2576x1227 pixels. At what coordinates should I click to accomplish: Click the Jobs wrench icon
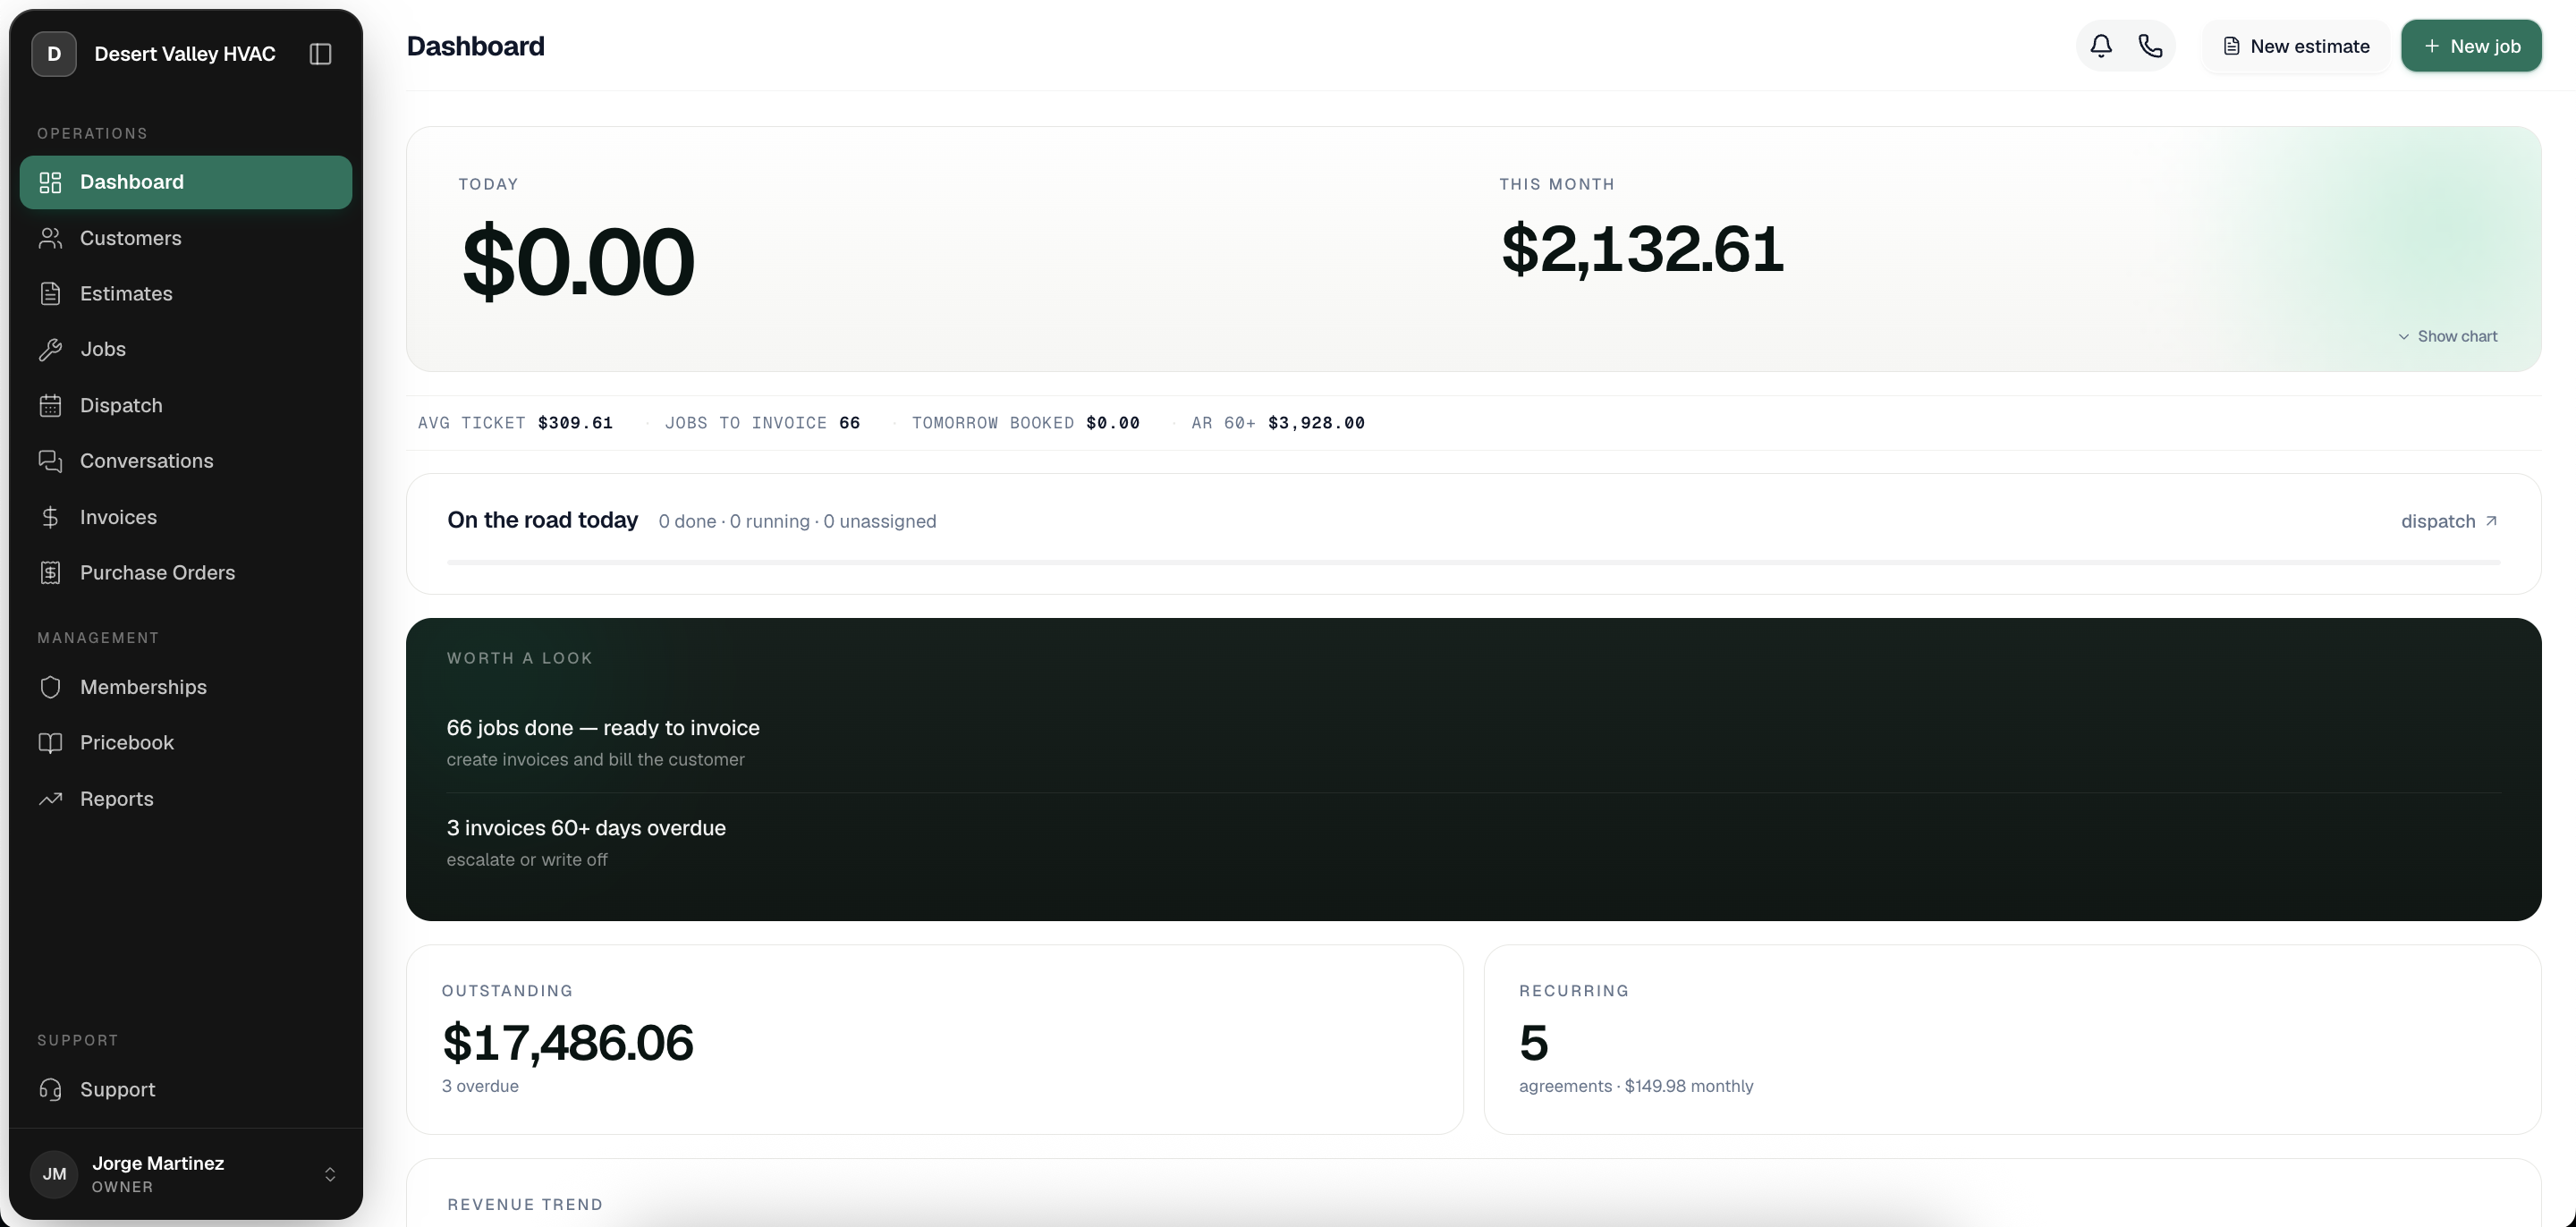coord(50,349)
